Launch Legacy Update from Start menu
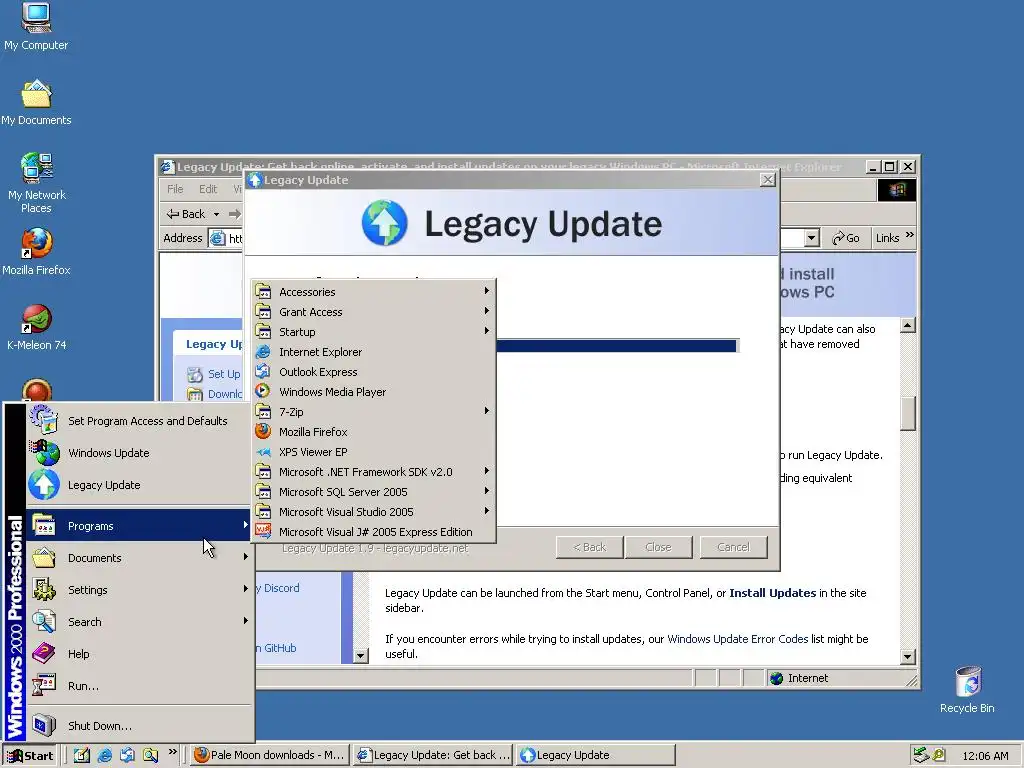The image size is (1024, 768). point(138,485)
